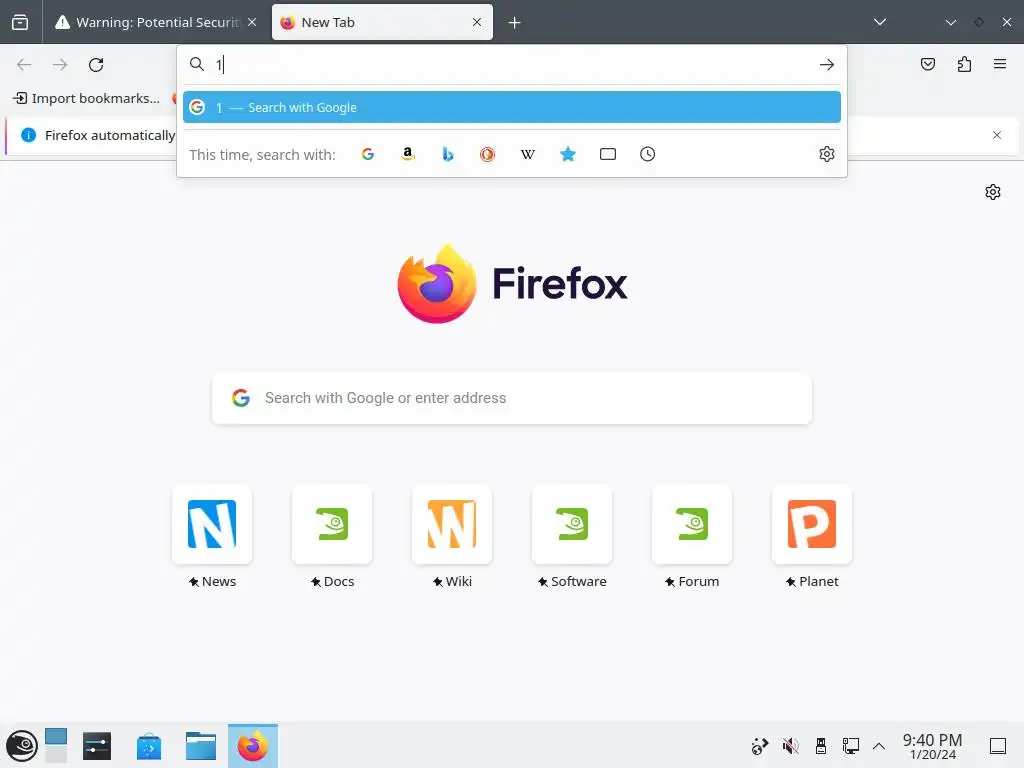Close the Warning: Potential Security tab
This screenshot has width=1024, height=768.
[252, 22]
